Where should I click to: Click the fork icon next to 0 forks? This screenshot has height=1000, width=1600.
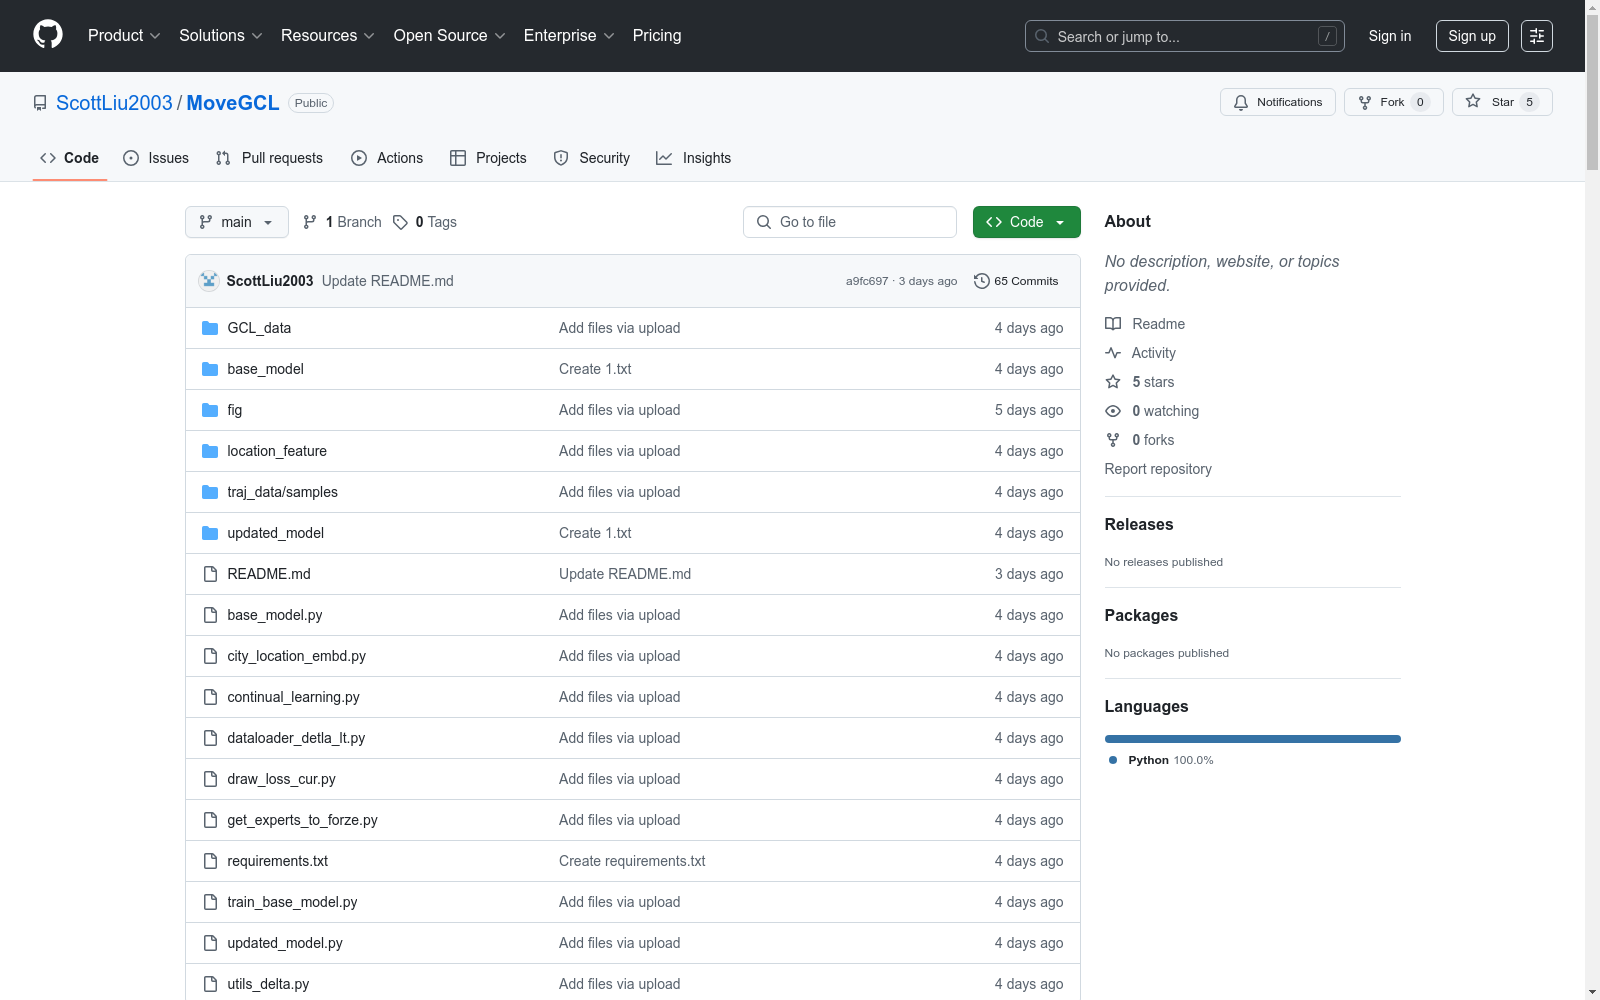pyautogui.click(x=1113, y=440)
